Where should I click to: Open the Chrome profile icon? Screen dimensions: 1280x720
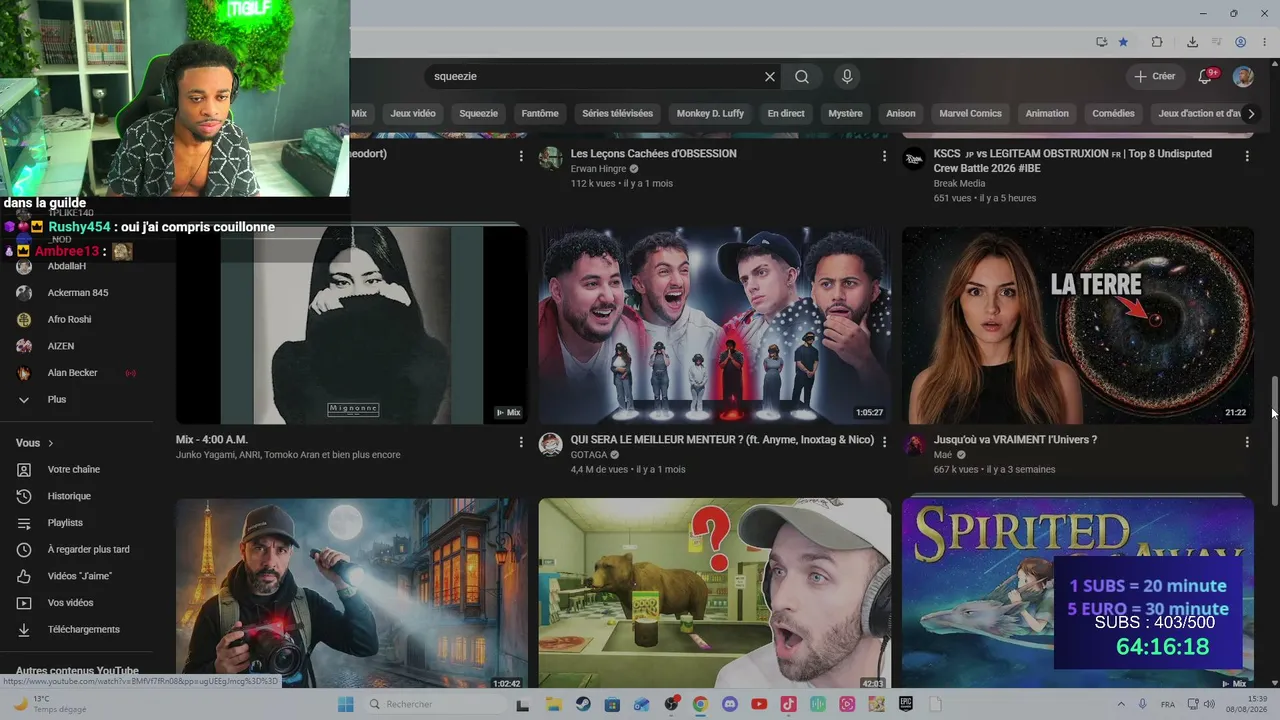click(x=1241, y=42)
